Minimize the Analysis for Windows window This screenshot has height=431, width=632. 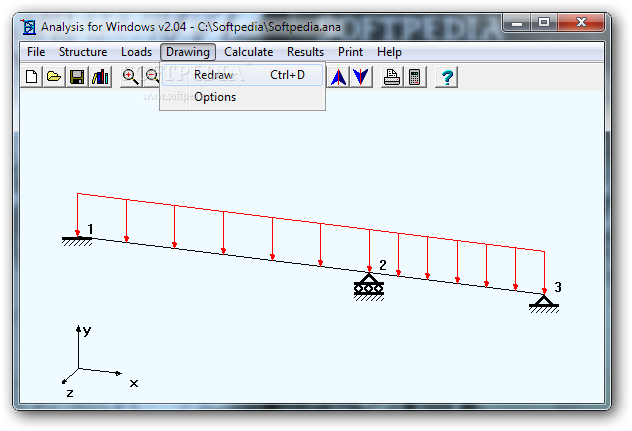coord(517,23)
